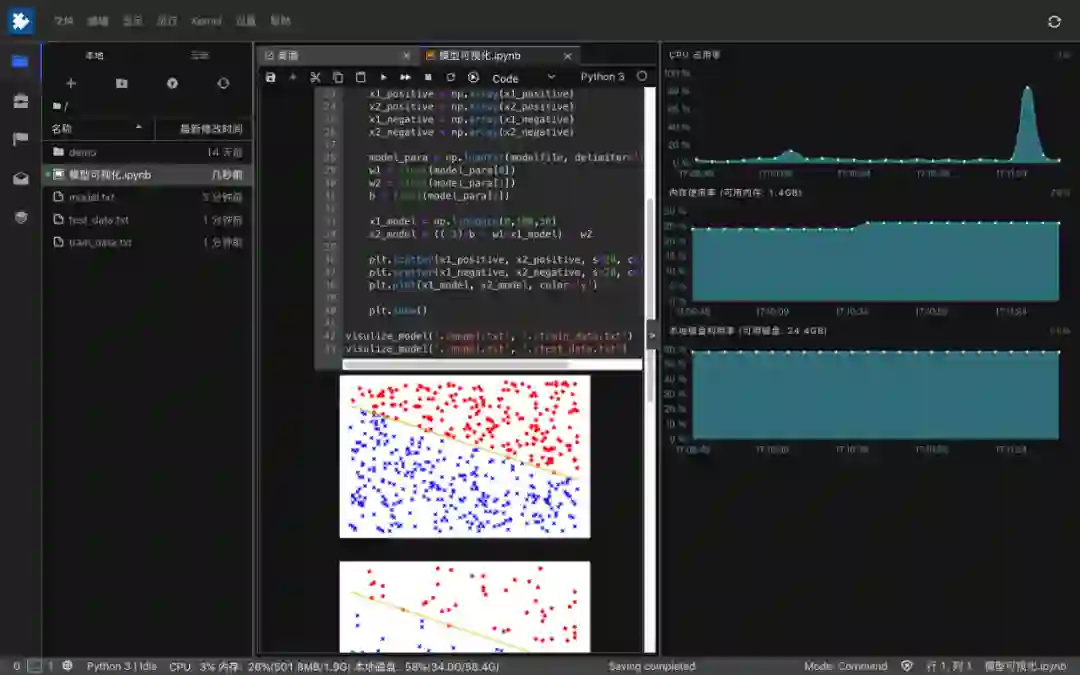
Task: Click the Stop kernel square icon
Action: pos(428,77)
